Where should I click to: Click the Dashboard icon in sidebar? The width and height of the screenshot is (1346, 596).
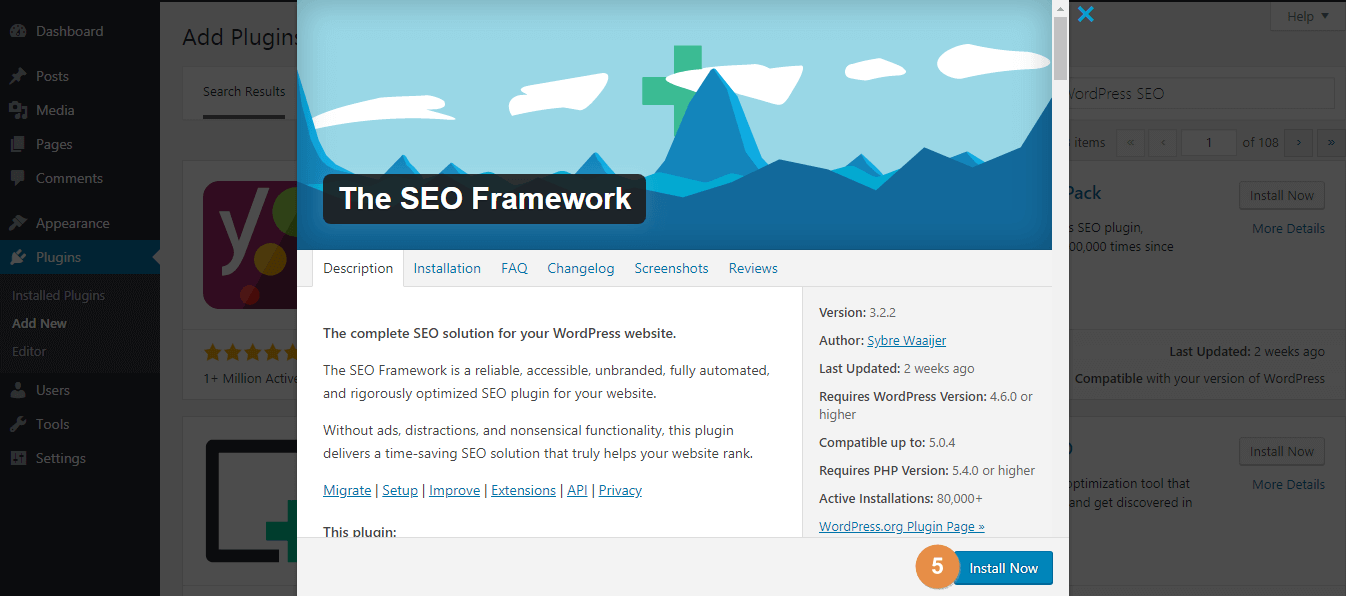tap(18, 31)
